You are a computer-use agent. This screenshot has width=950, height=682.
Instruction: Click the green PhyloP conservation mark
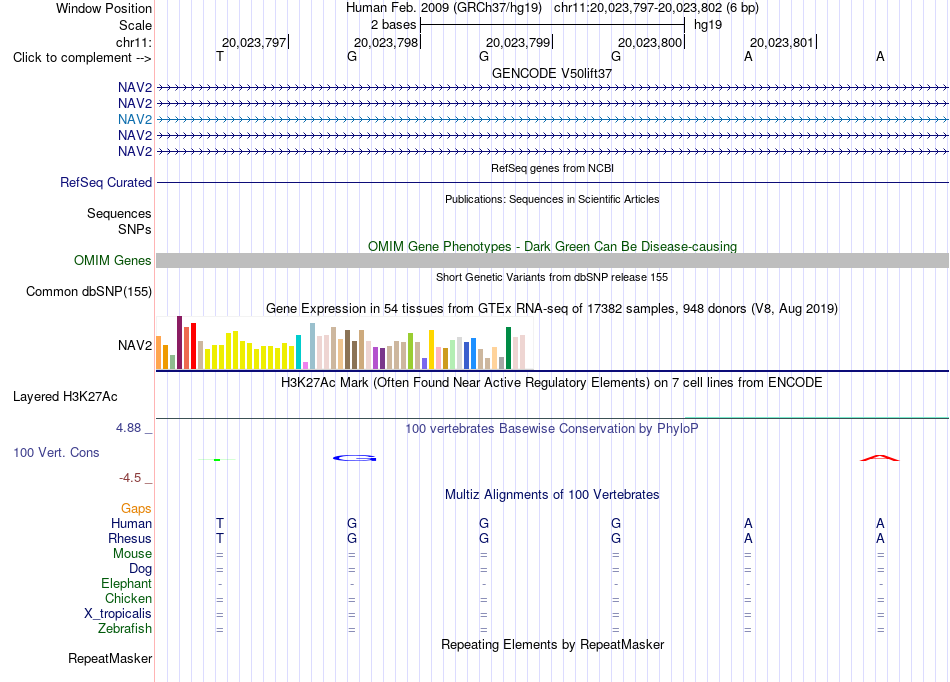click(x=217, y=460)
